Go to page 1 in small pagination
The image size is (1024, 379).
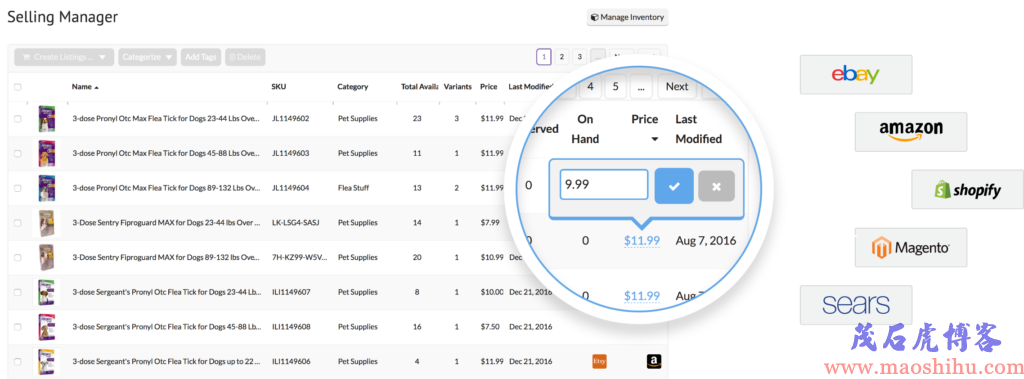(x=543, y=57)
